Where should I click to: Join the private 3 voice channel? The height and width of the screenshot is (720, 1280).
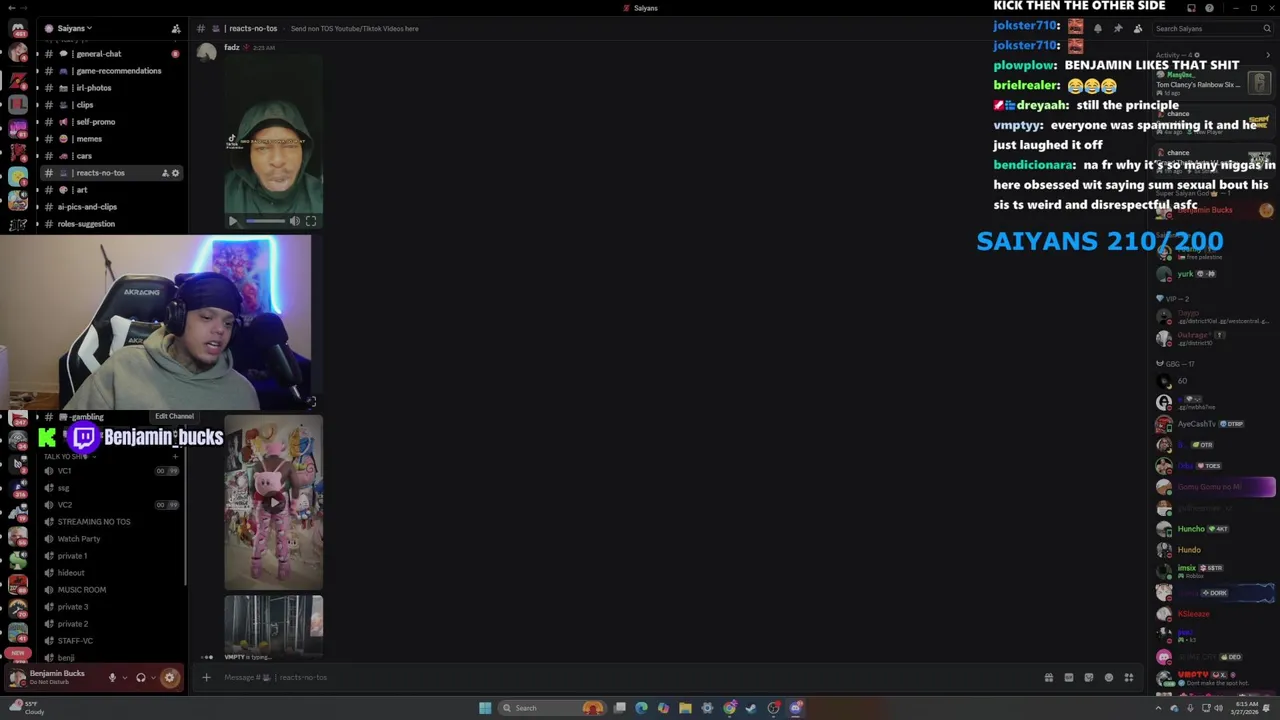click(110, 607)
